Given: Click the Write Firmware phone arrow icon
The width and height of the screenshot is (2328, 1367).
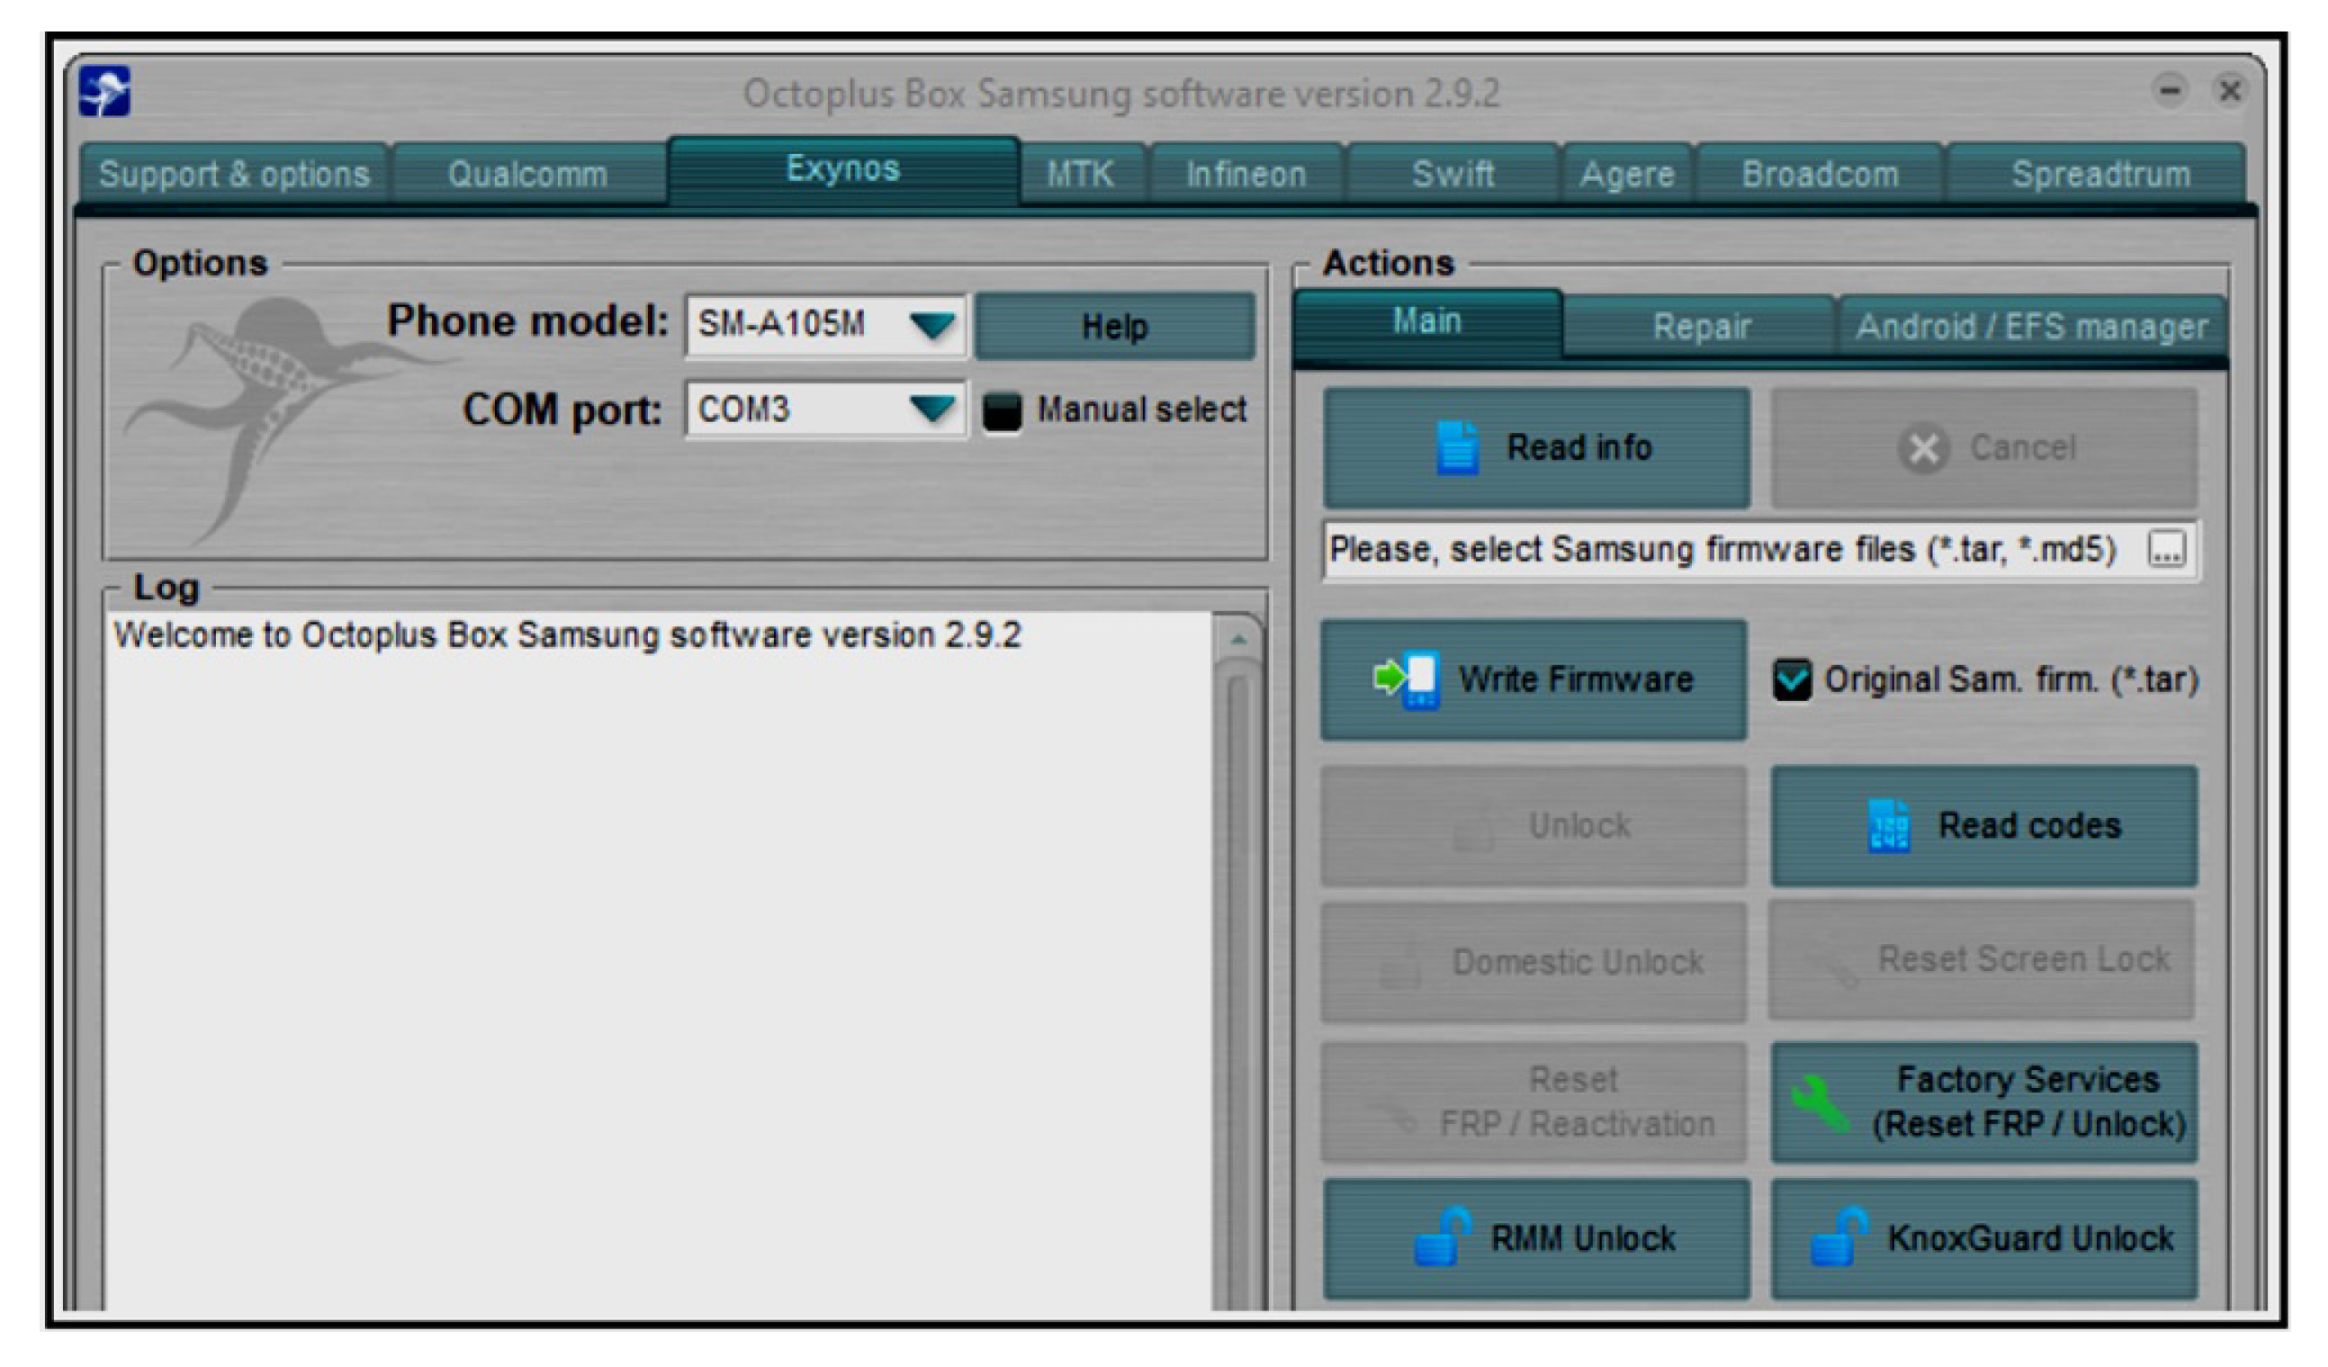Looking at the screenshot, I should click(x=1407, y=680).
